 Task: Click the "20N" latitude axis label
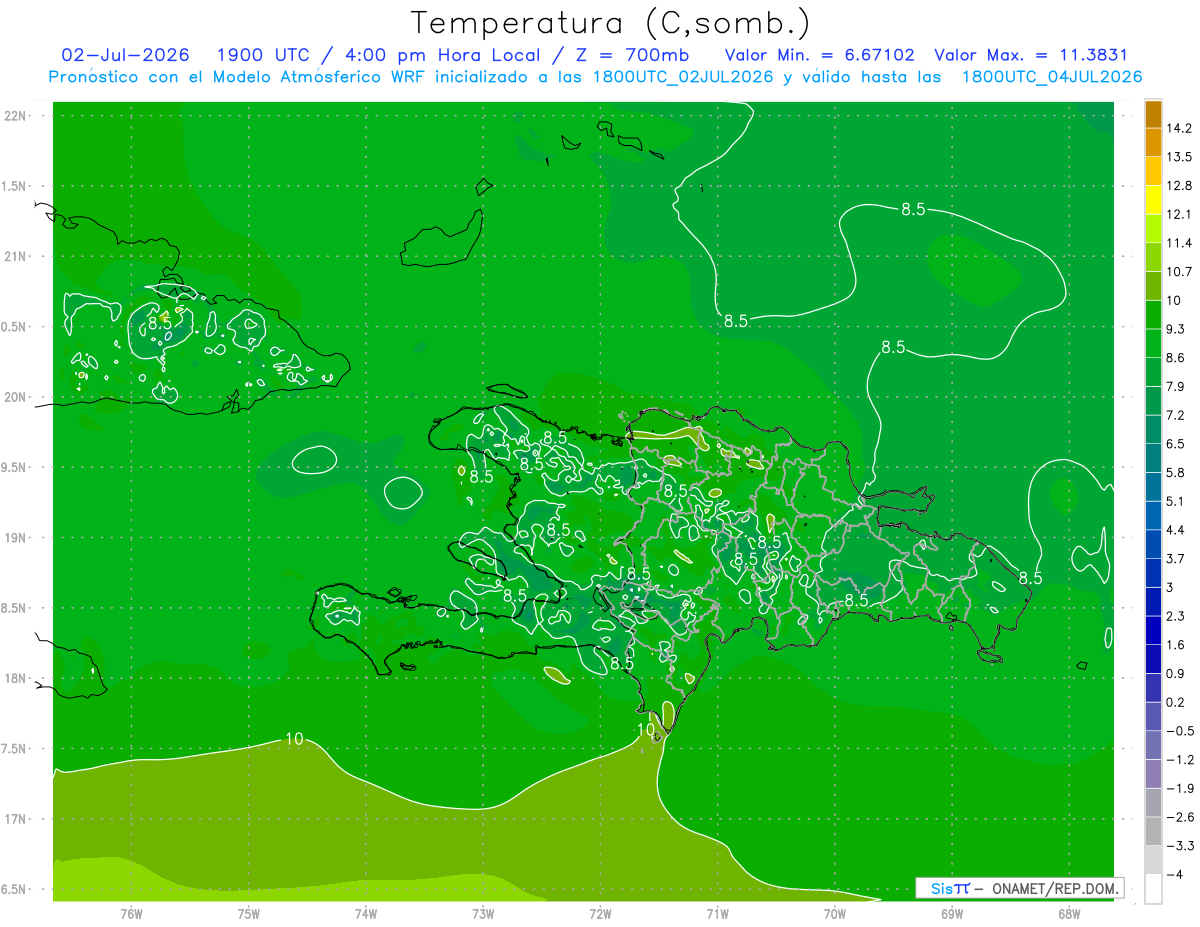click(15, 397)
